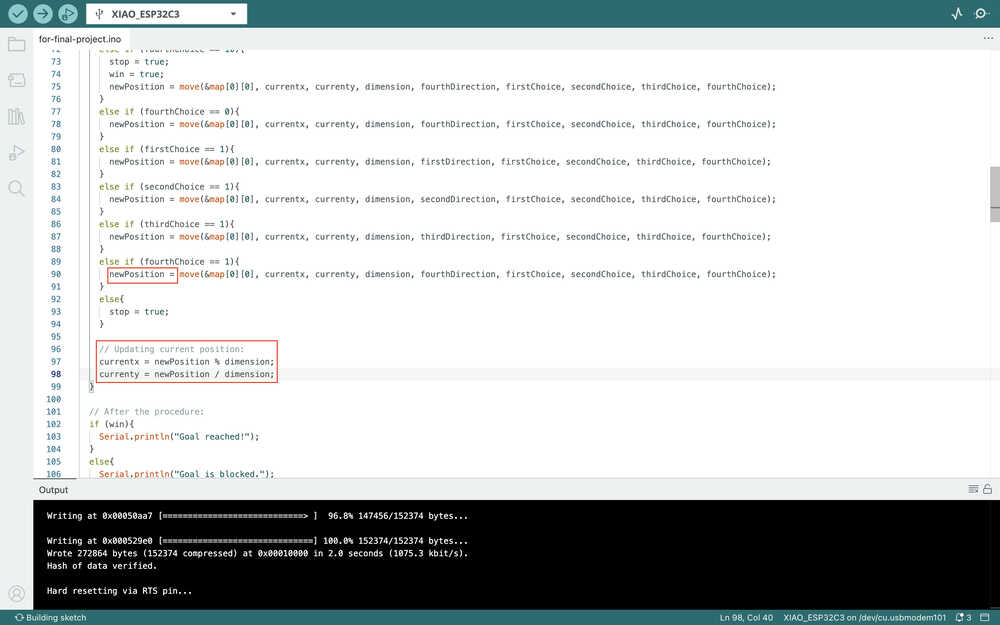Click 'else if (fourthChoice == 1){' on line 89

(169, 262)
